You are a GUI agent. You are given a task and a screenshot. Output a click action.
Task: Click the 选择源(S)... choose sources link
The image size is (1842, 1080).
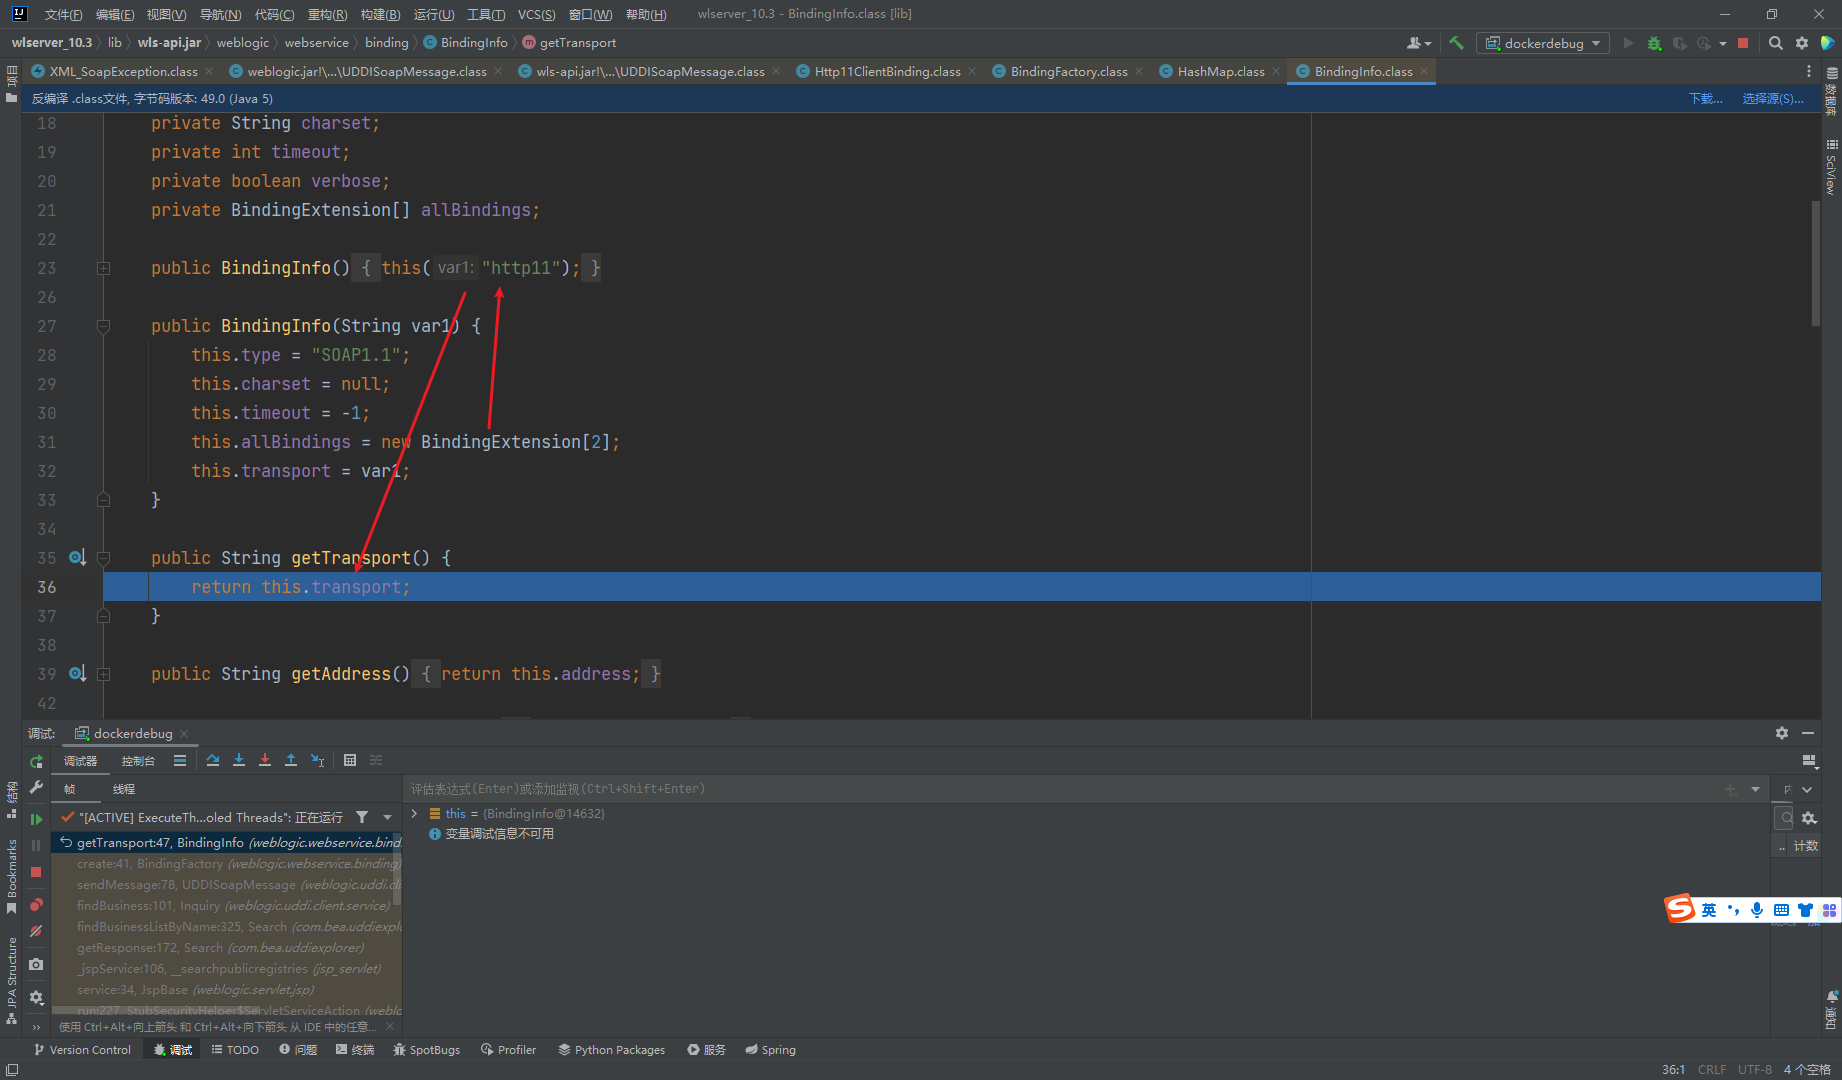click(1773, 98)
